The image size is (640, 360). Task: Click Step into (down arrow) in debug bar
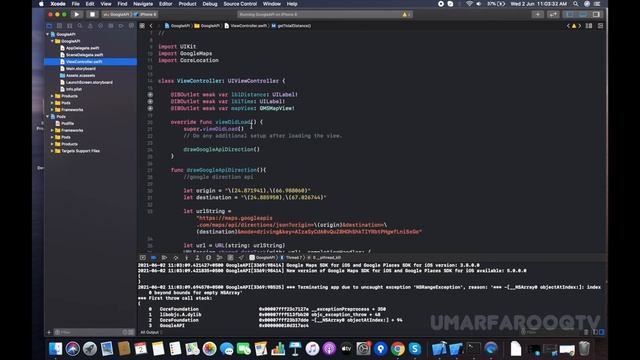click(187, 258)
